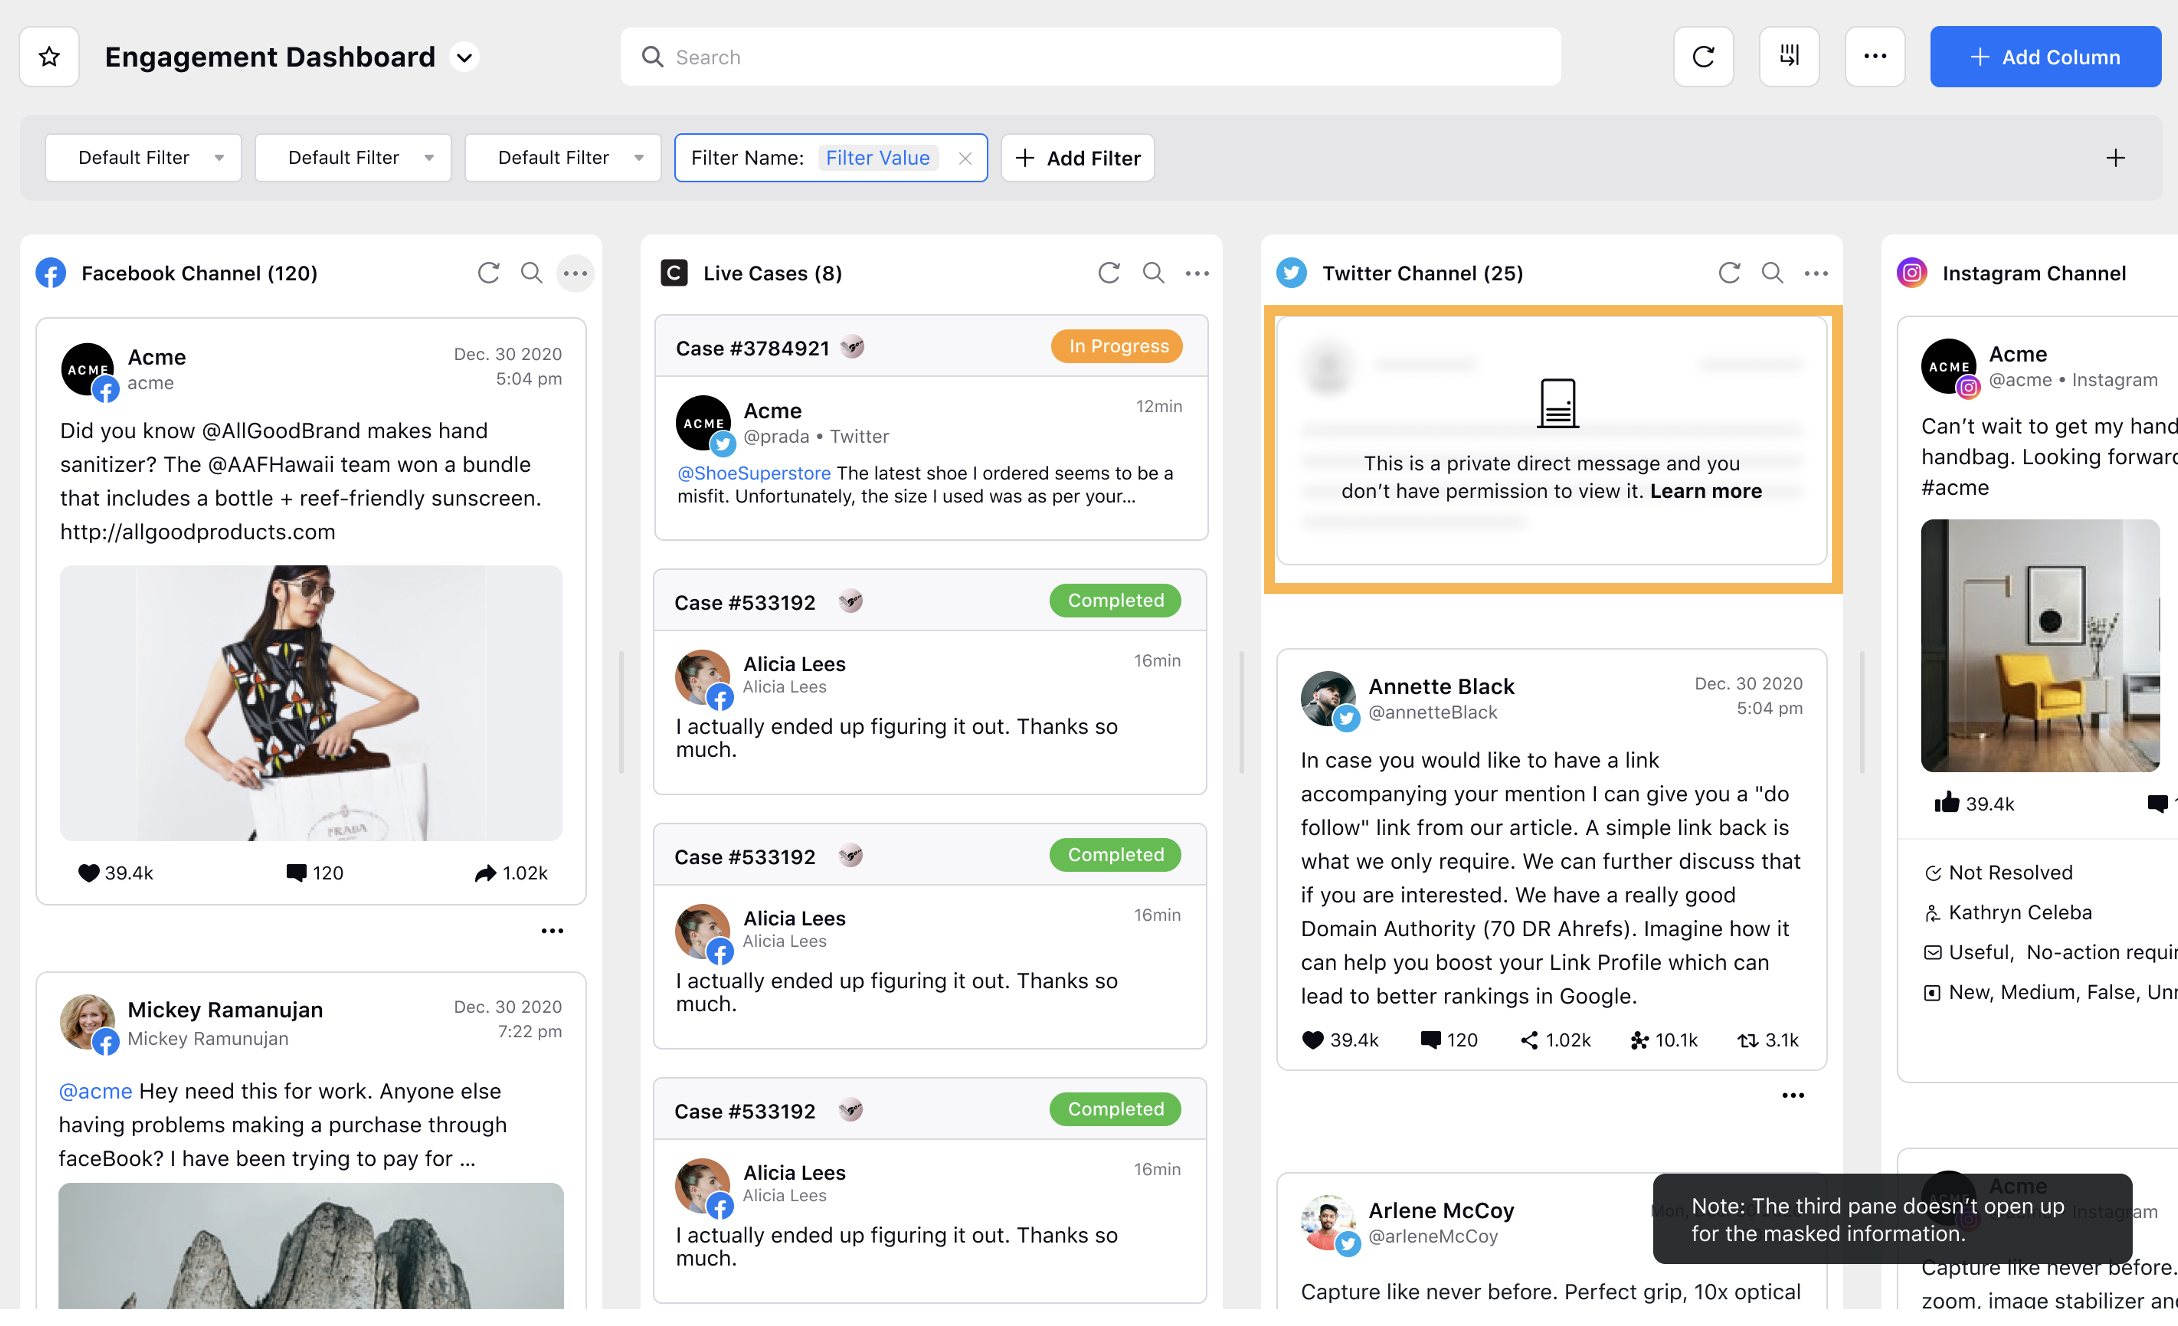This screenshot has height=1326, width=2178.
Task: Search within the Facebook Channel column
Action: (532, 273)
